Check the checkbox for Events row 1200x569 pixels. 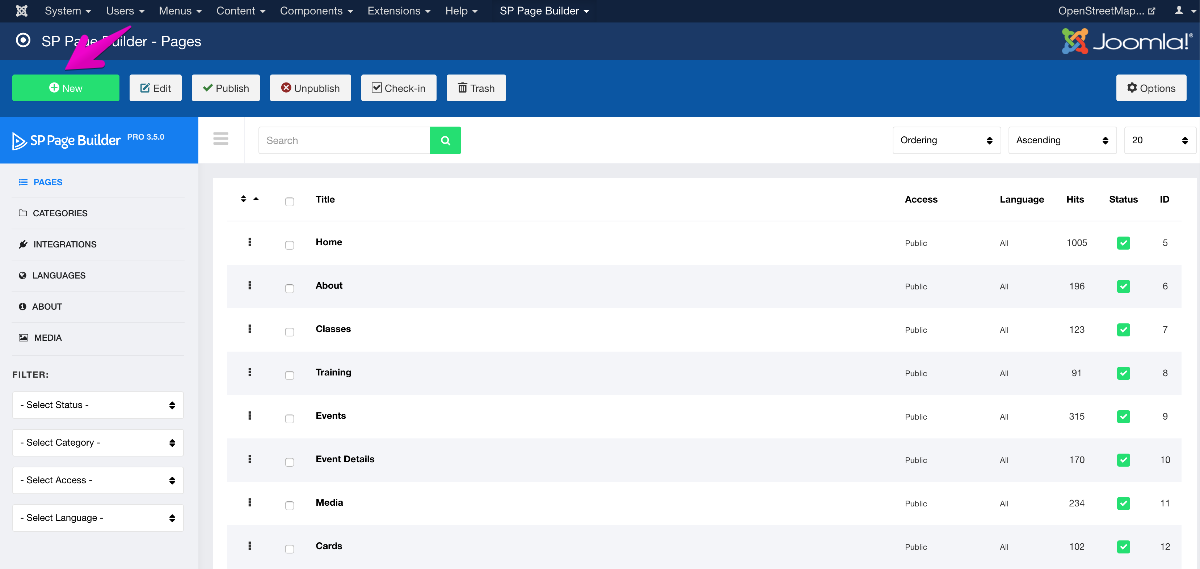[289, 418]
